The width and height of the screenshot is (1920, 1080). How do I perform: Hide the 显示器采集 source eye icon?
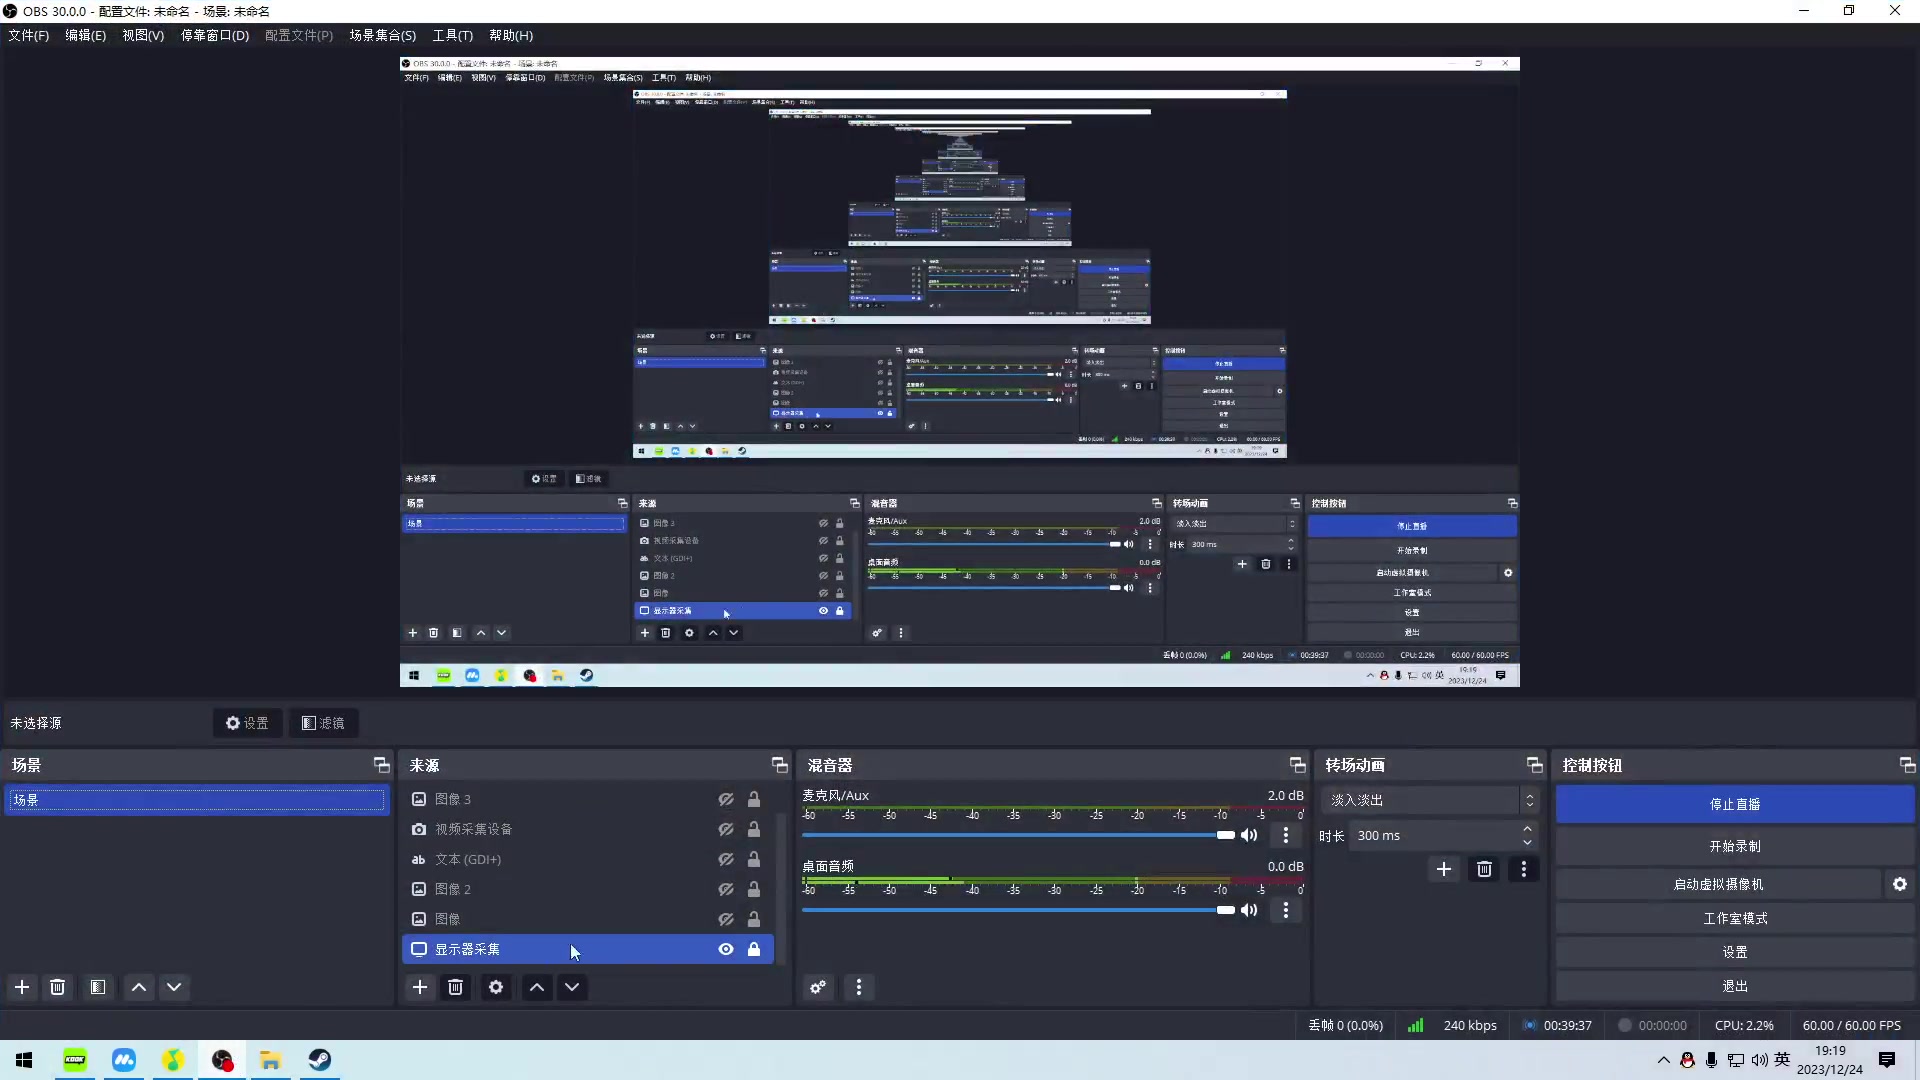(x=726, y=949)
